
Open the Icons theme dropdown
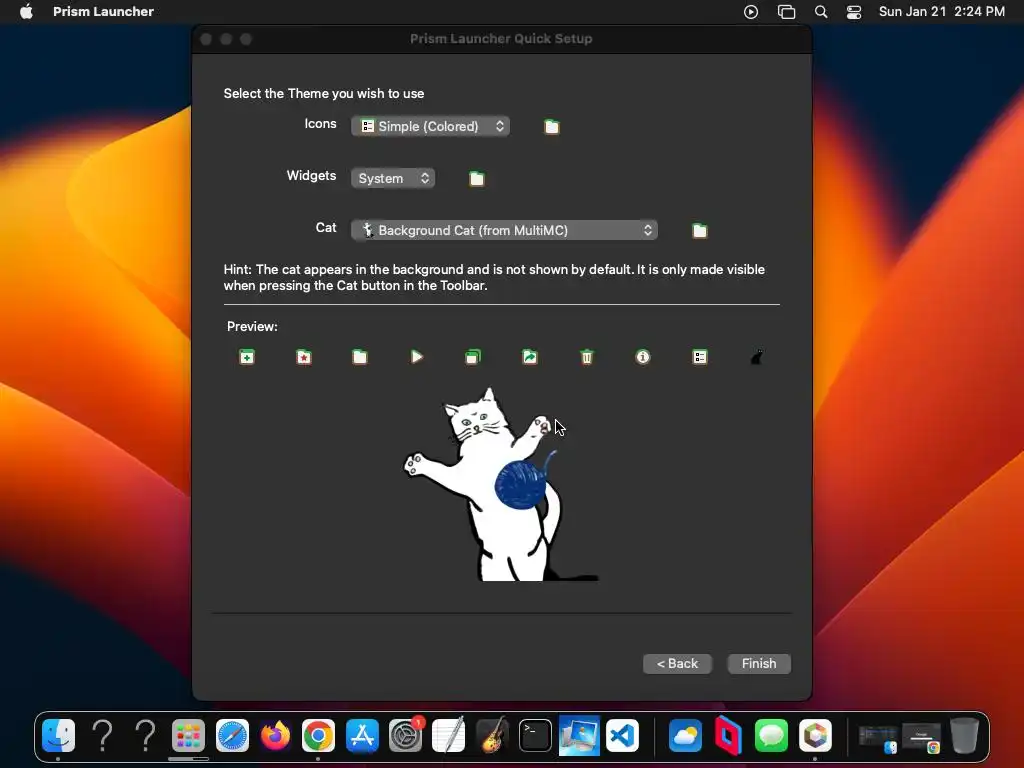click(x=430, y=126)
